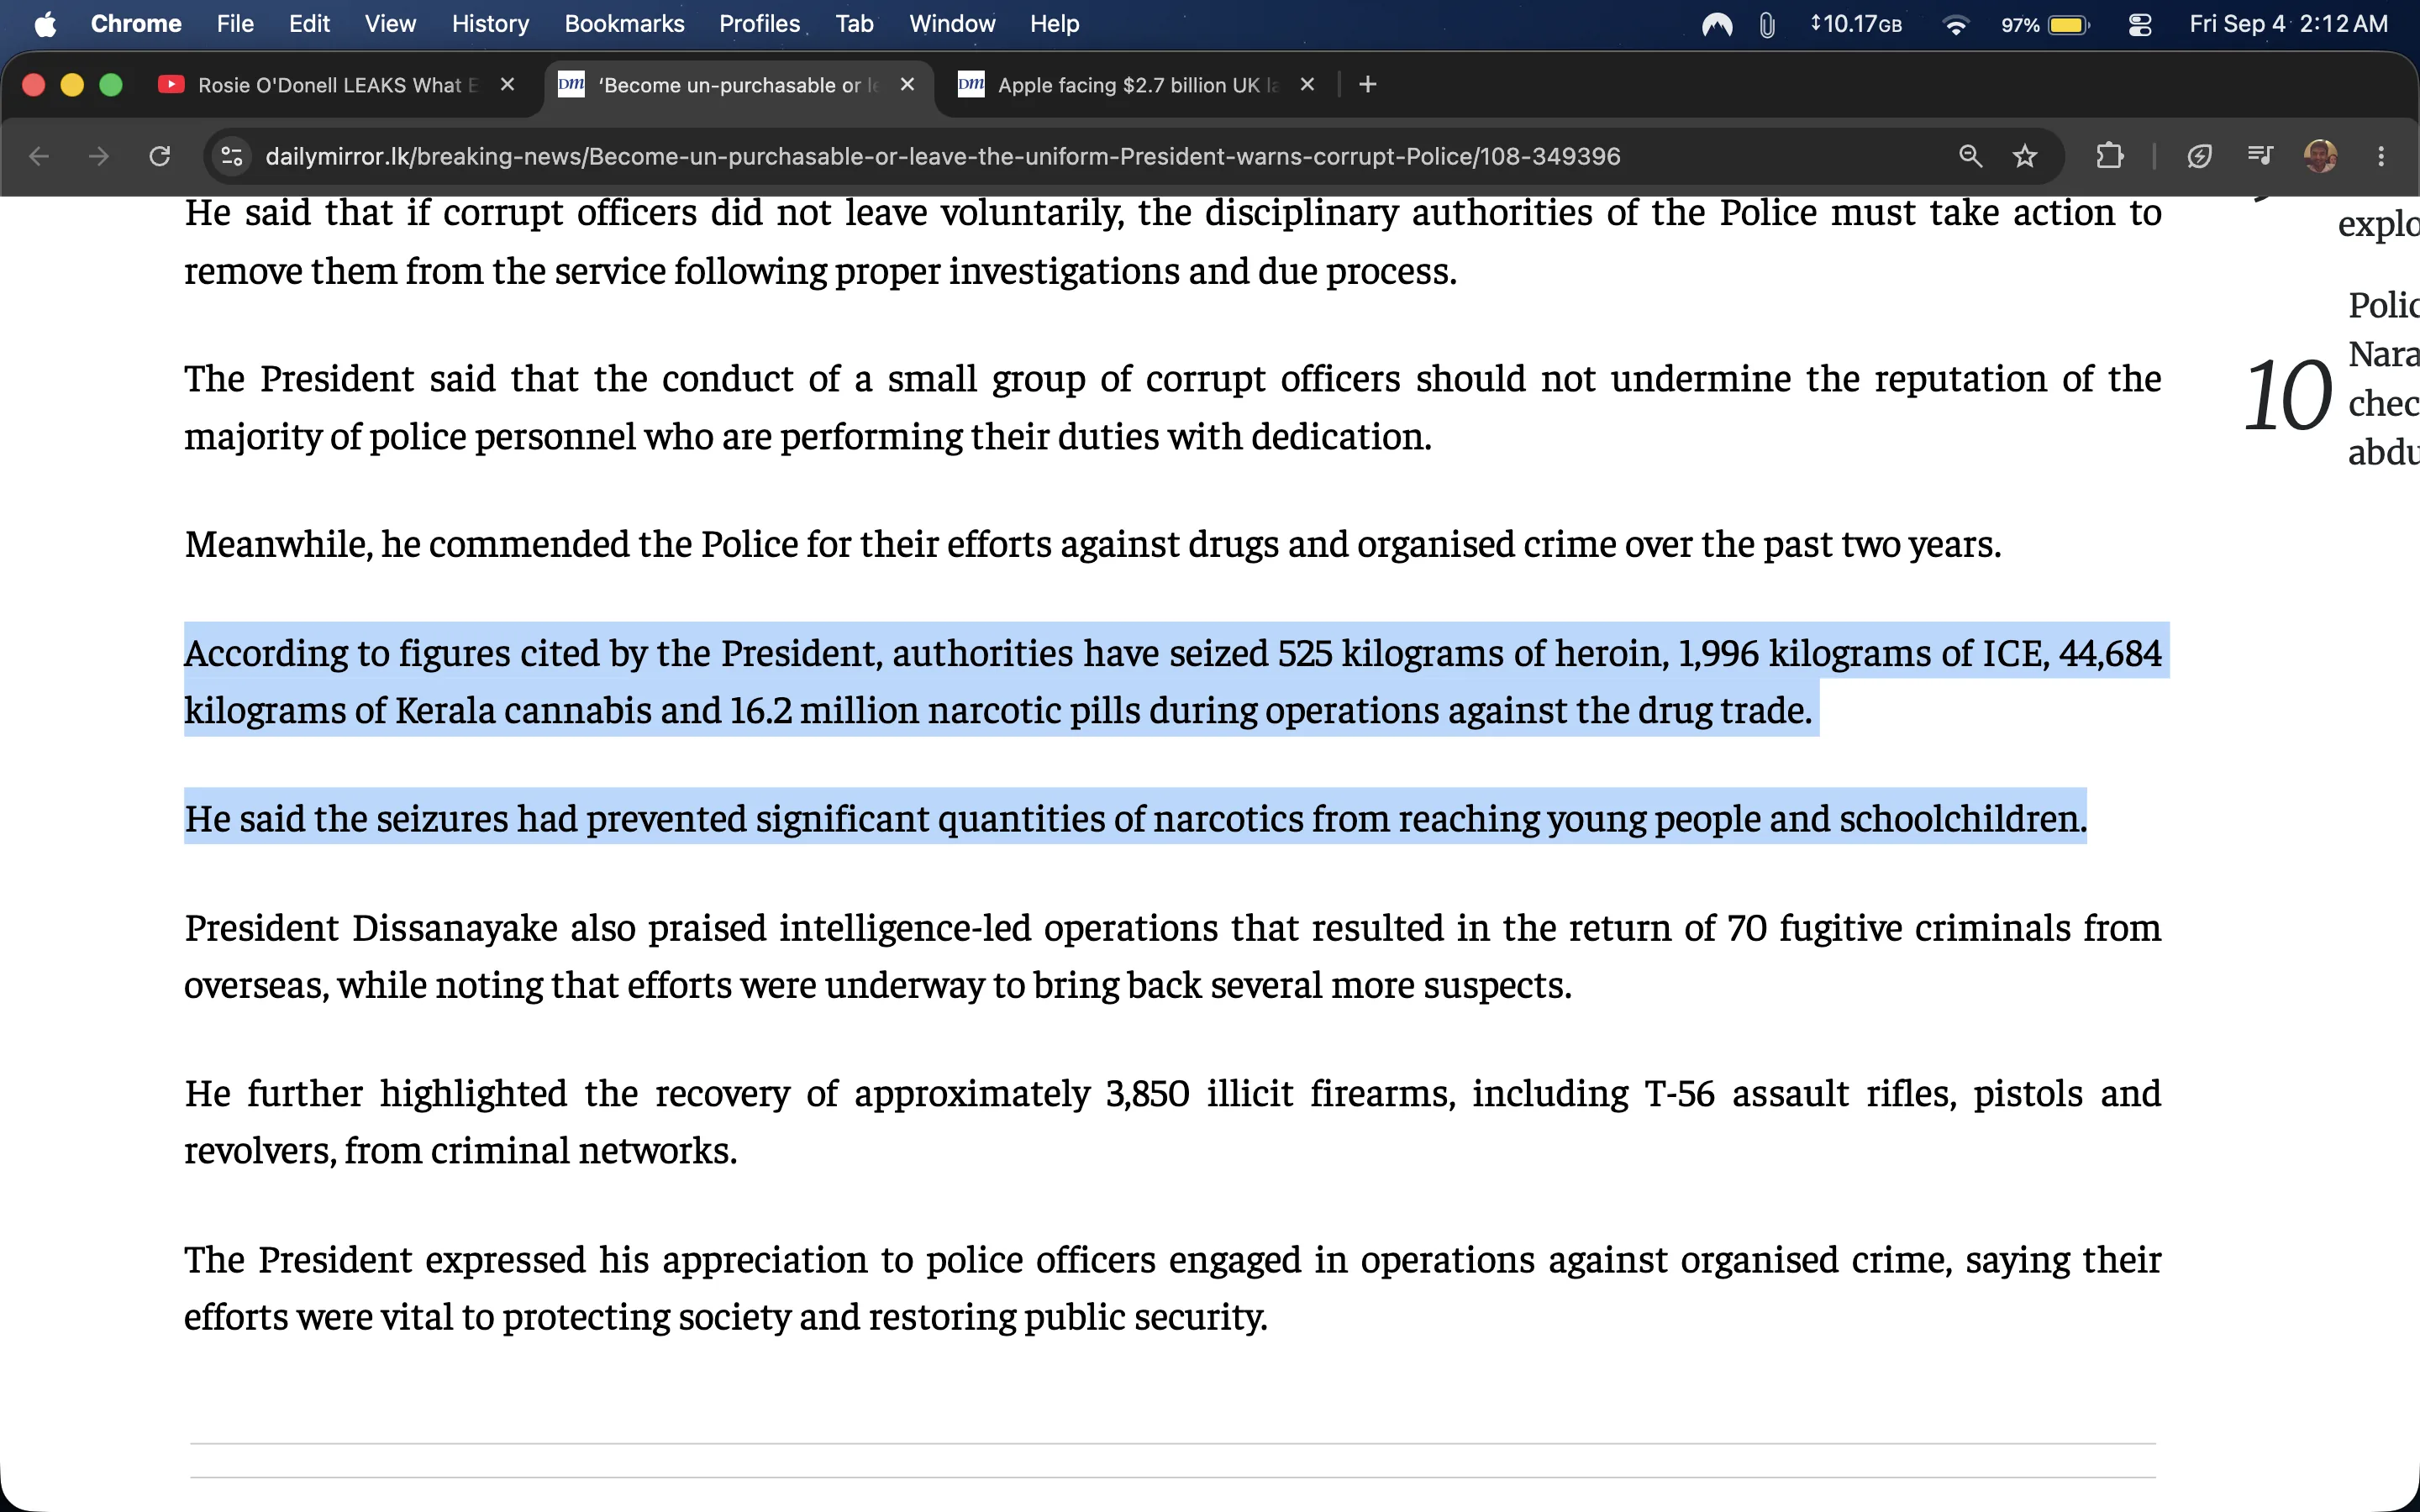This screenshot has width=2420, height=1512.
Task: Open the History menu
Action: pos(490,24)
